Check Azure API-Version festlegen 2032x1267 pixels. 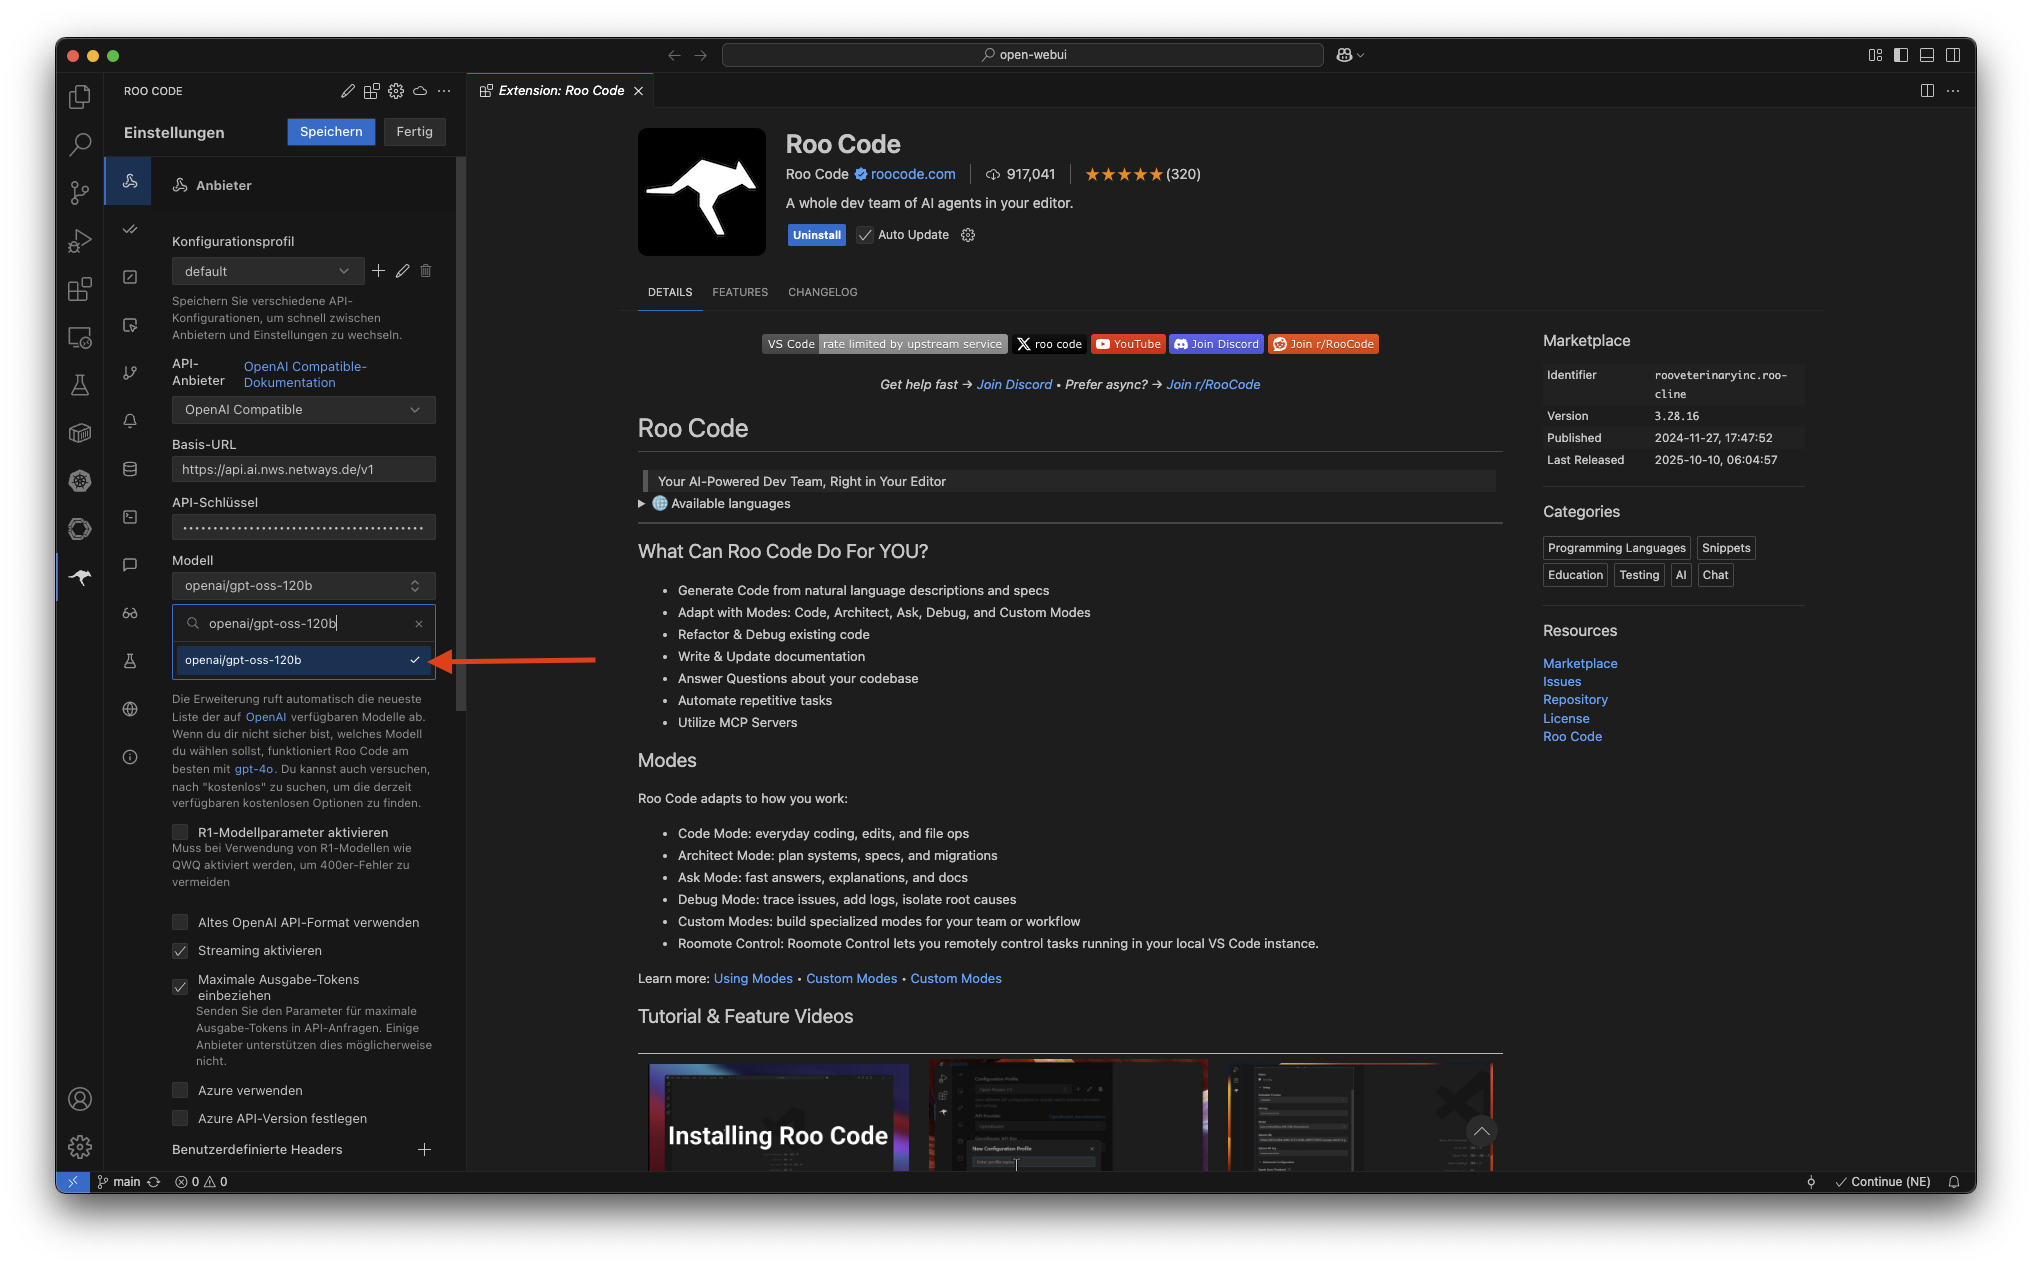tap(180, 1118)
